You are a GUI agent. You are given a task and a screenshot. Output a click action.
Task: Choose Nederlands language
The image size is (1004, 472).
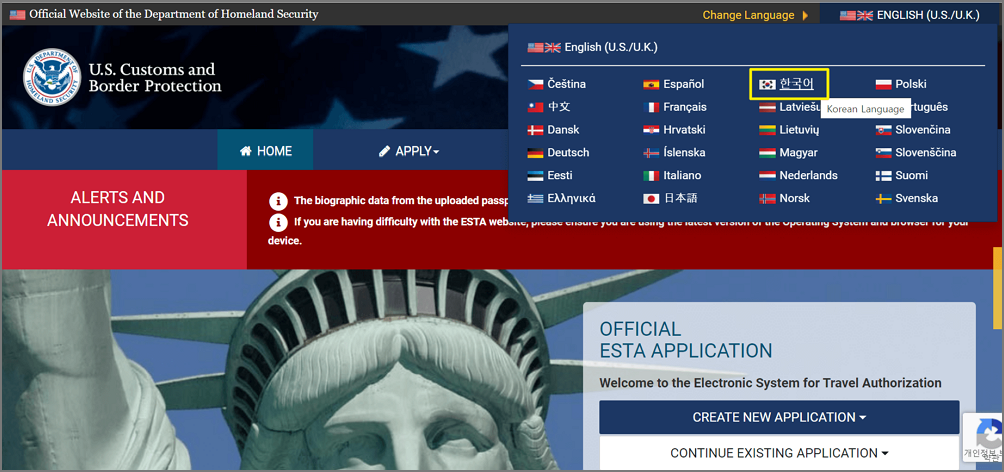click(x=808, y=175)
